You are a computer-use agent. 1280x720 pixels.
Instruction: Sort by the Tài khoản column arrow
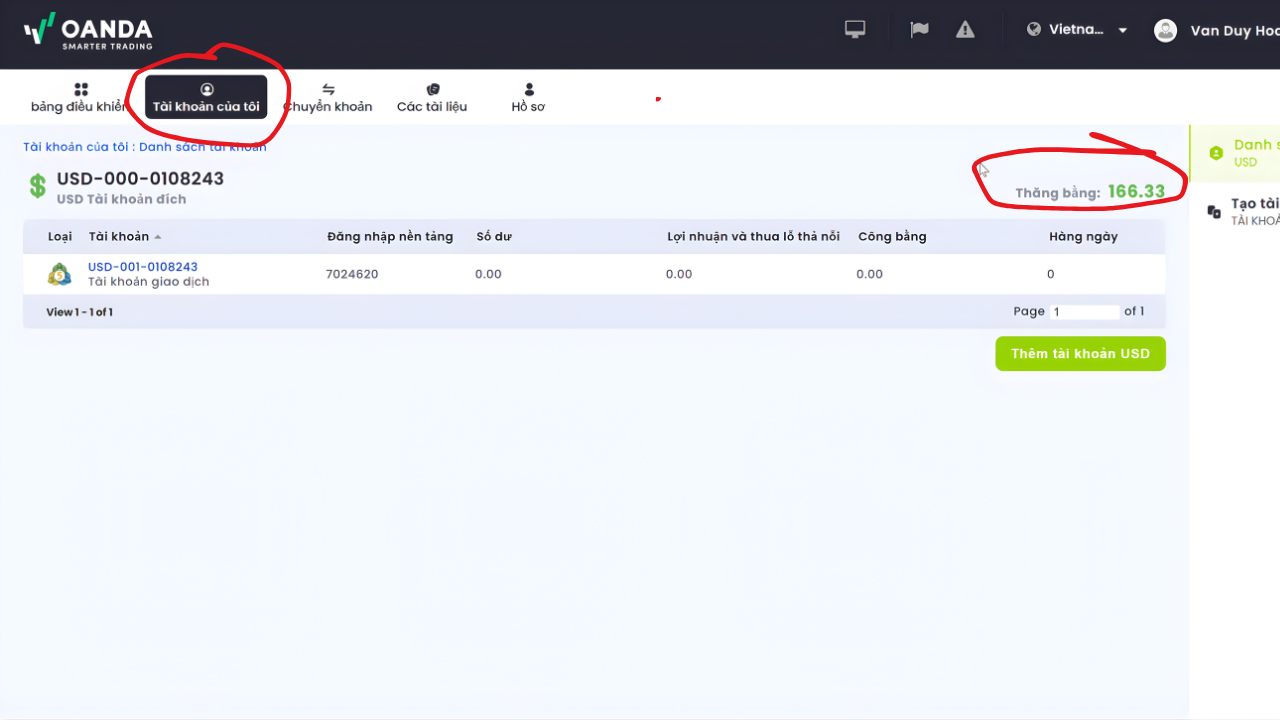tap(158, 237)
